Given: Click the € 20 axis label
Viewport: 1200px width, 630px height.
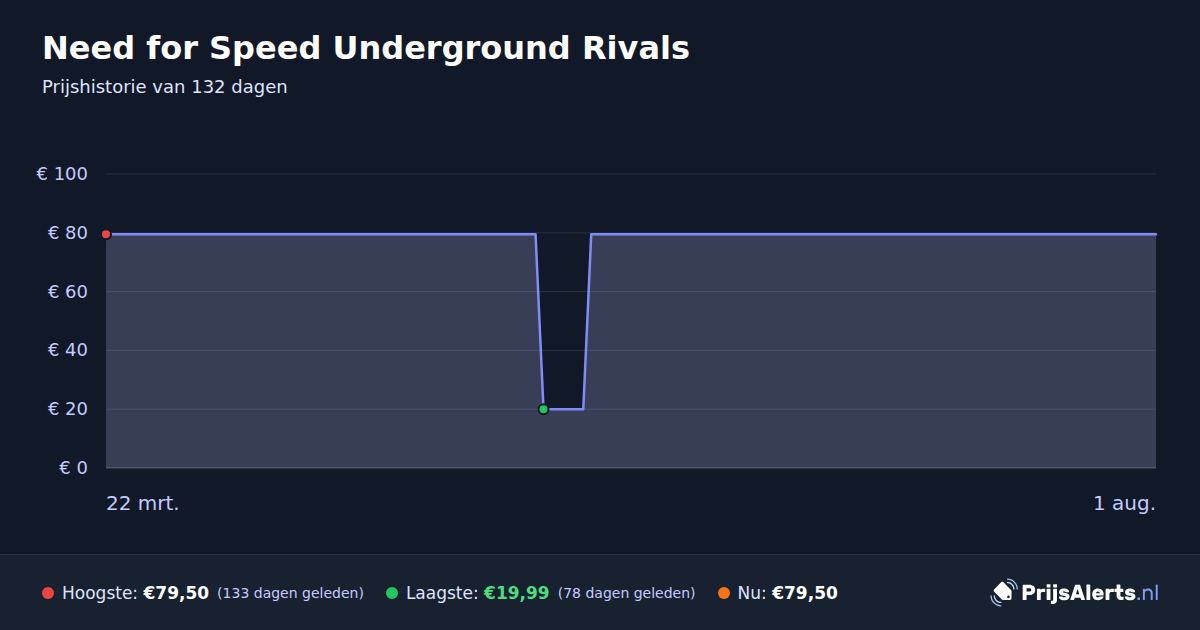Looking at the screenshot, I should tap(67, 409).
